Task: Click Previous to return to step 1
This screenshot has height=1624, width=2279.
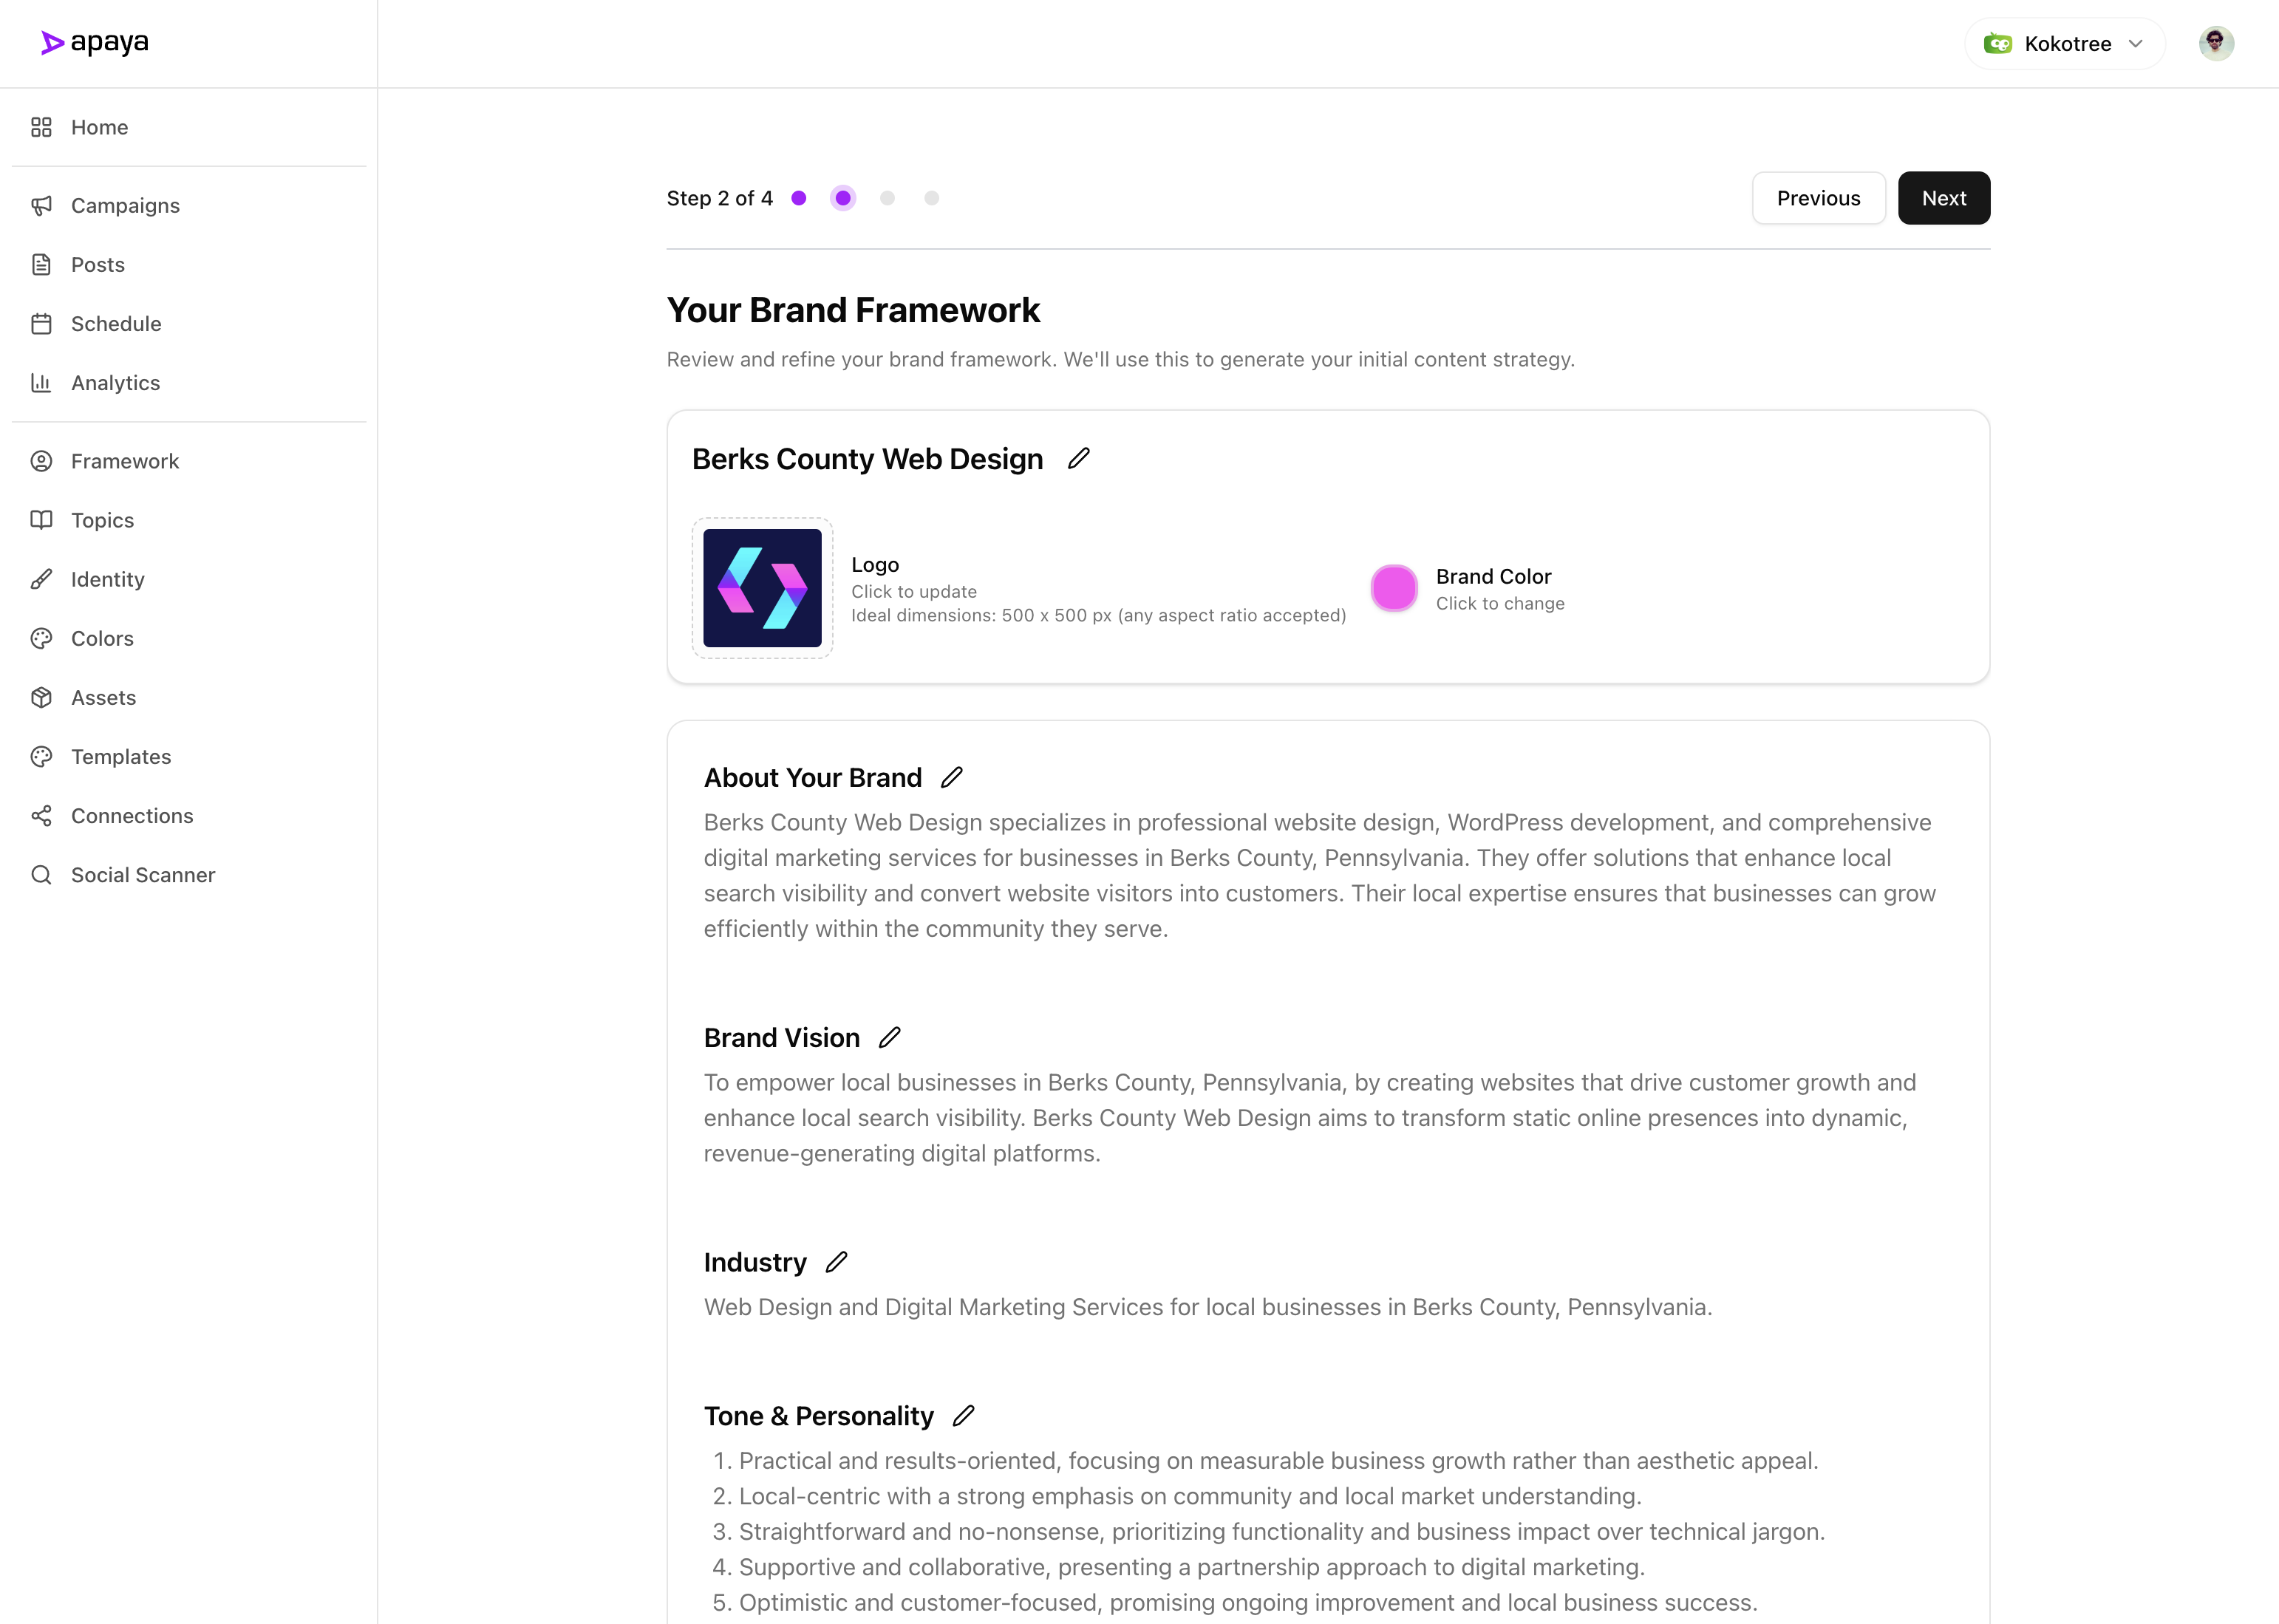Action: (x=1818, y=197)
